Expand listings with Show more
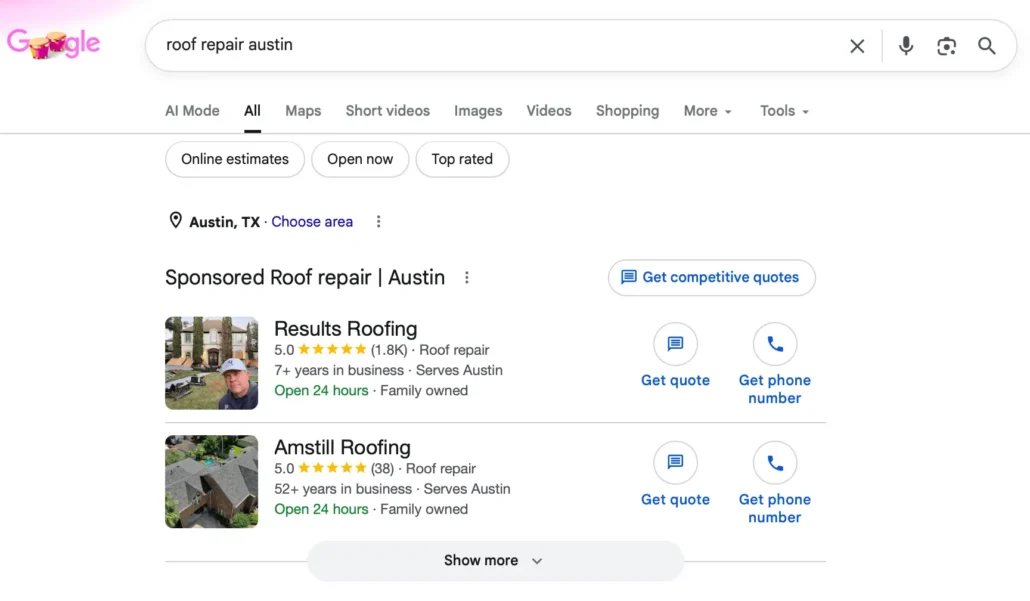The height and width of the screenshot is (601, 1030). pos(495,561)
